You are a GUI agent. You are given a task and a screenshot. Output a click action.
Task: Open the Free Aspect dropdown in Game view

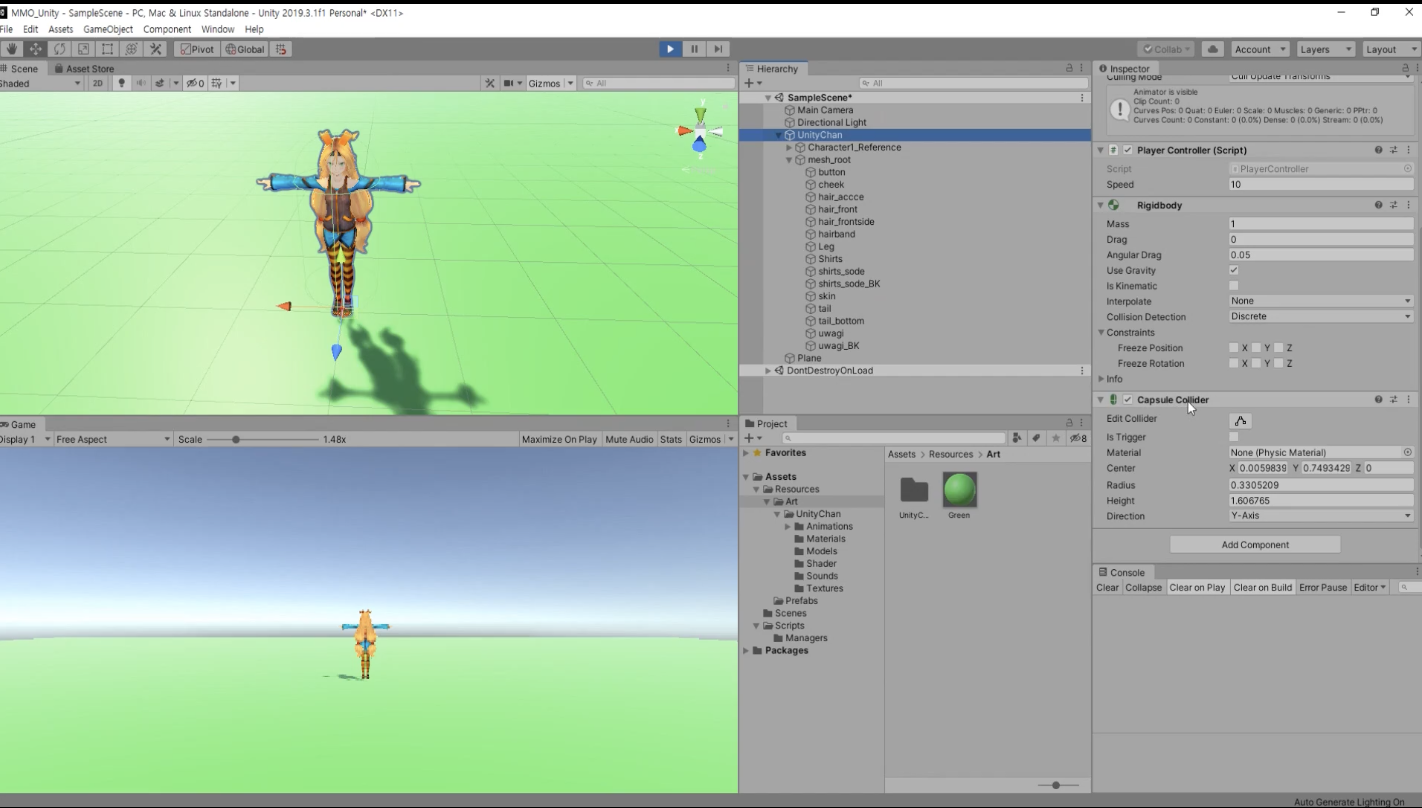click(x=113, y=439)
